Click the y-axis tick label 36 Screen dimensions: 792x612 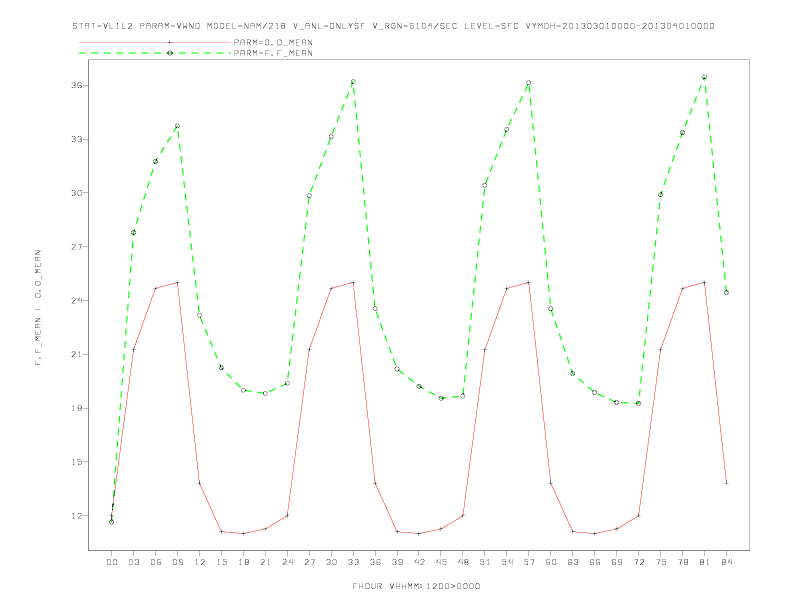coord(76,85)
